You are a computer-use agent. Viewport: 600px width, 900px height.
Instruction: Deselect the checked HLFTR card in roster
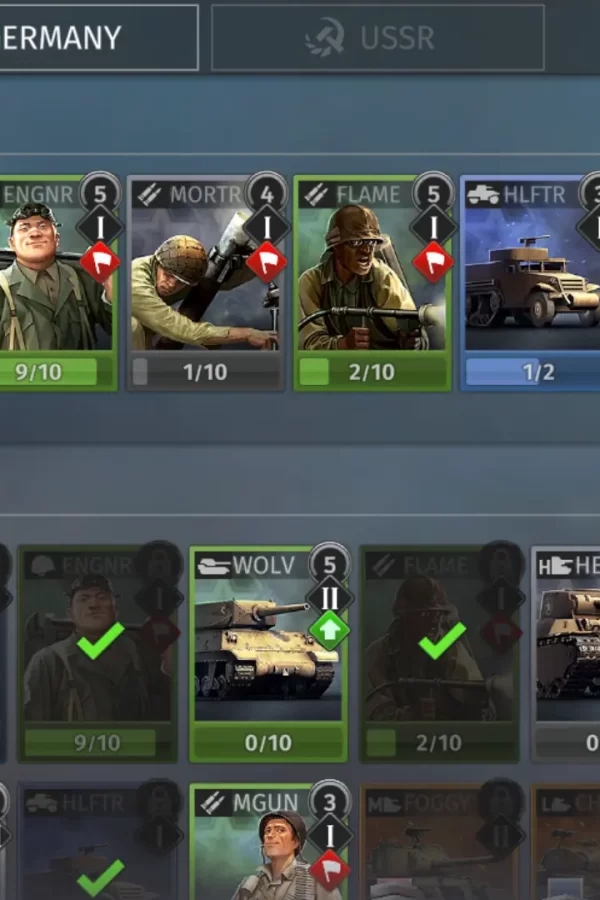tap(98, 843)
